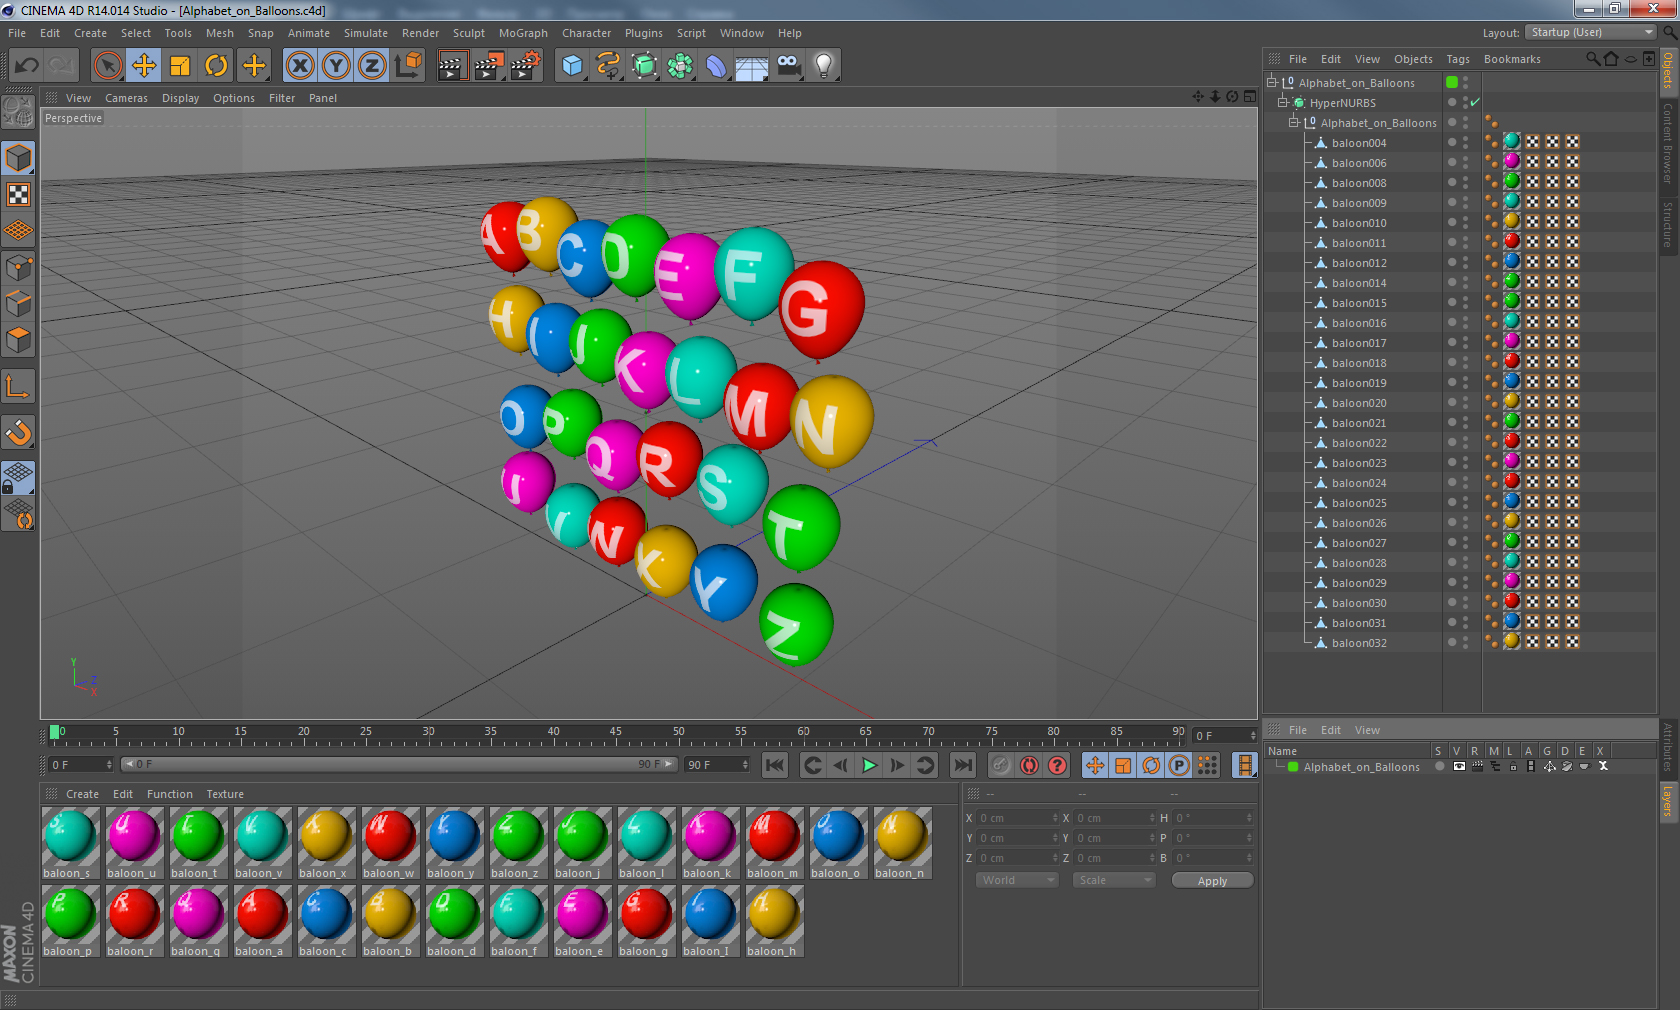The width and height of the screenshot is (1680, 1010).
Task: Click the layer color swatch for Alphabet_on_Balloons
Action: pyautogui.click(x=1293, y=767)
